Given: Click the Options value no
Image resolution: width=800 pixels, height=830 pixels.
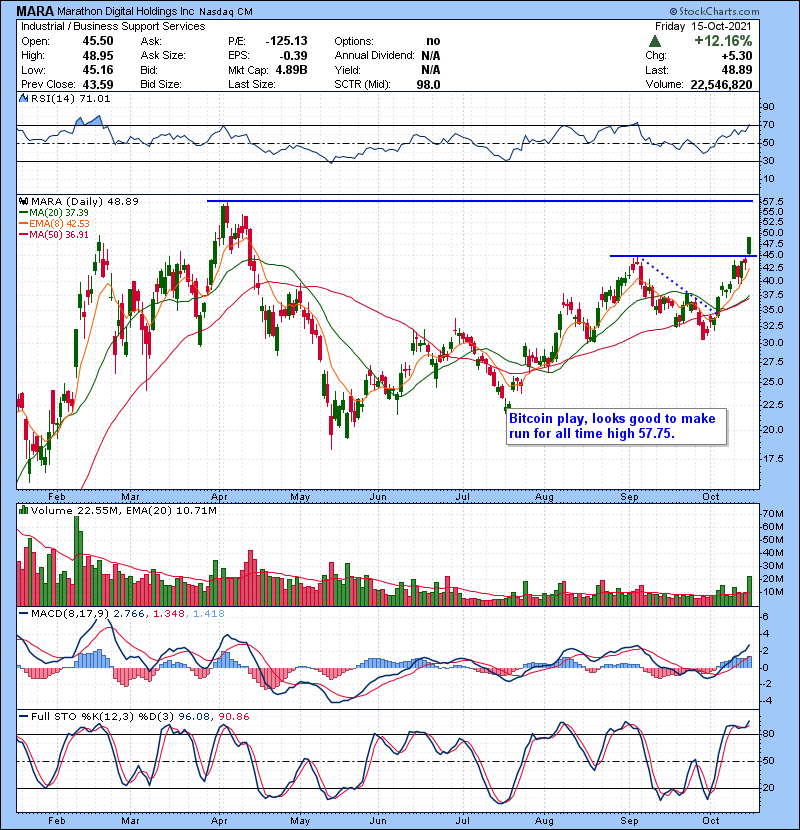Looking at the screenshot, I should tap(433, 41).
